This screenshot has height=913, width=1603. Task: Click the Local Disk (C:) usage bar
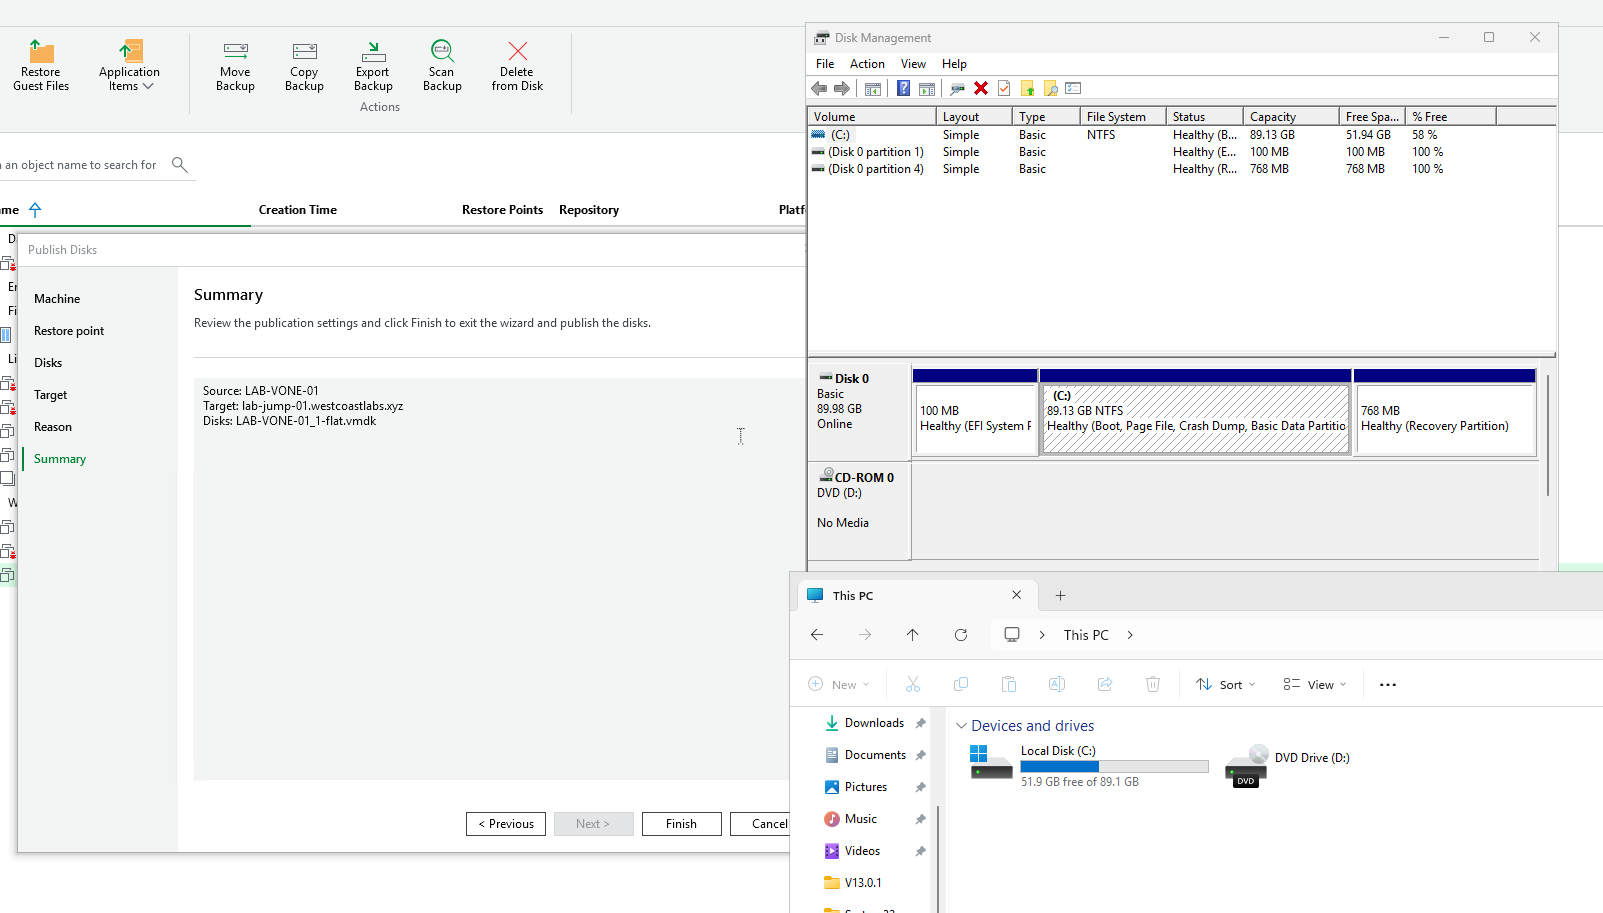[x=1114, y=767]
